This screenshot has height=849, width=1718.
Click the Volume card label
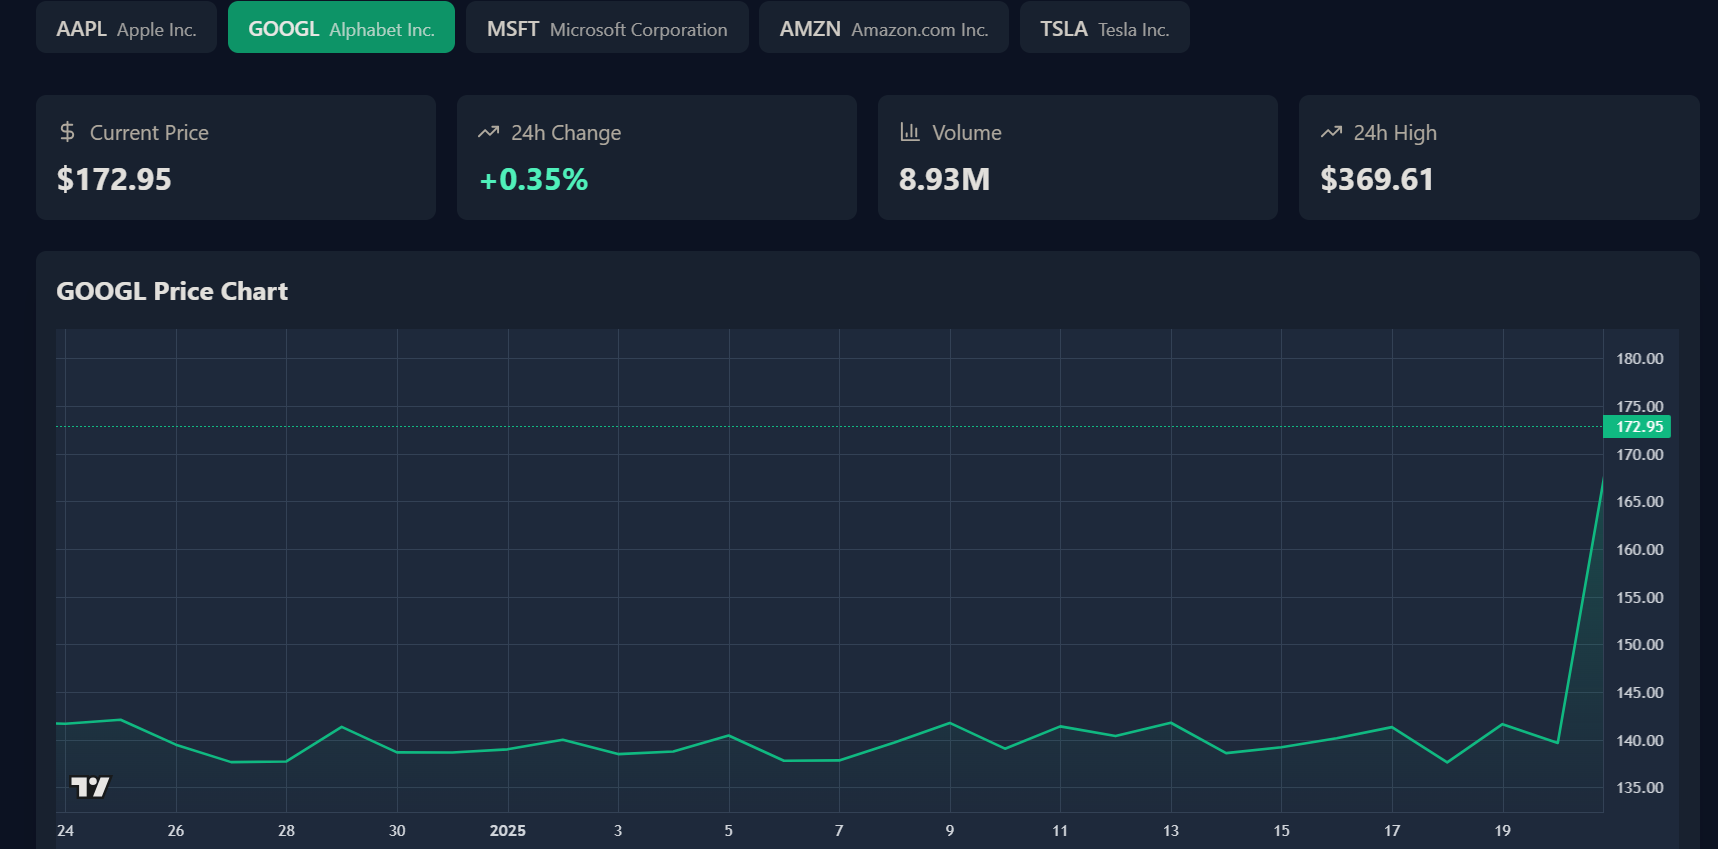[967, 132]
